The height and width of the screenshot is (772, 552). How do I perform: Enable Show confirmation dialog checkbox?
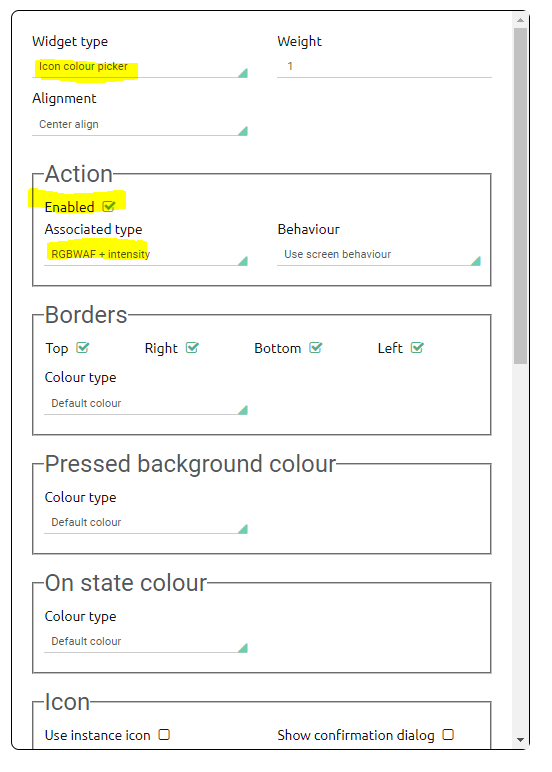click(x=448, y=735)
